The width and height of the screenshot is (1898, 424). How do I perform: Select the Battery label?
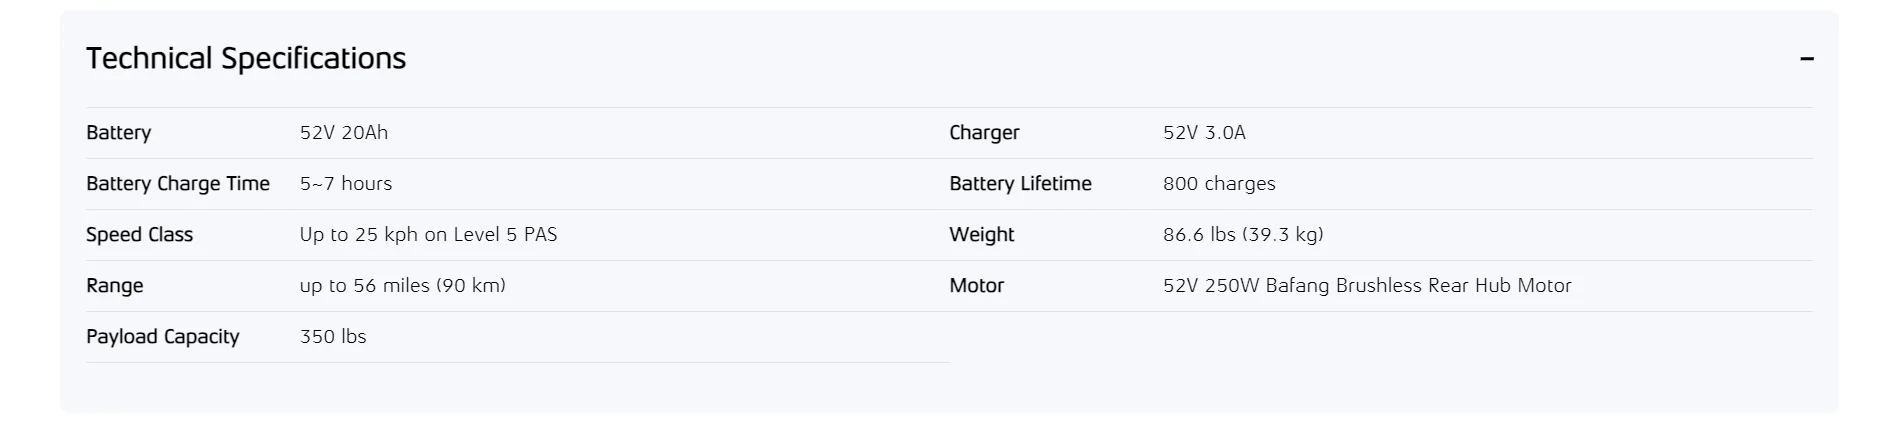(x=118, y=133)
